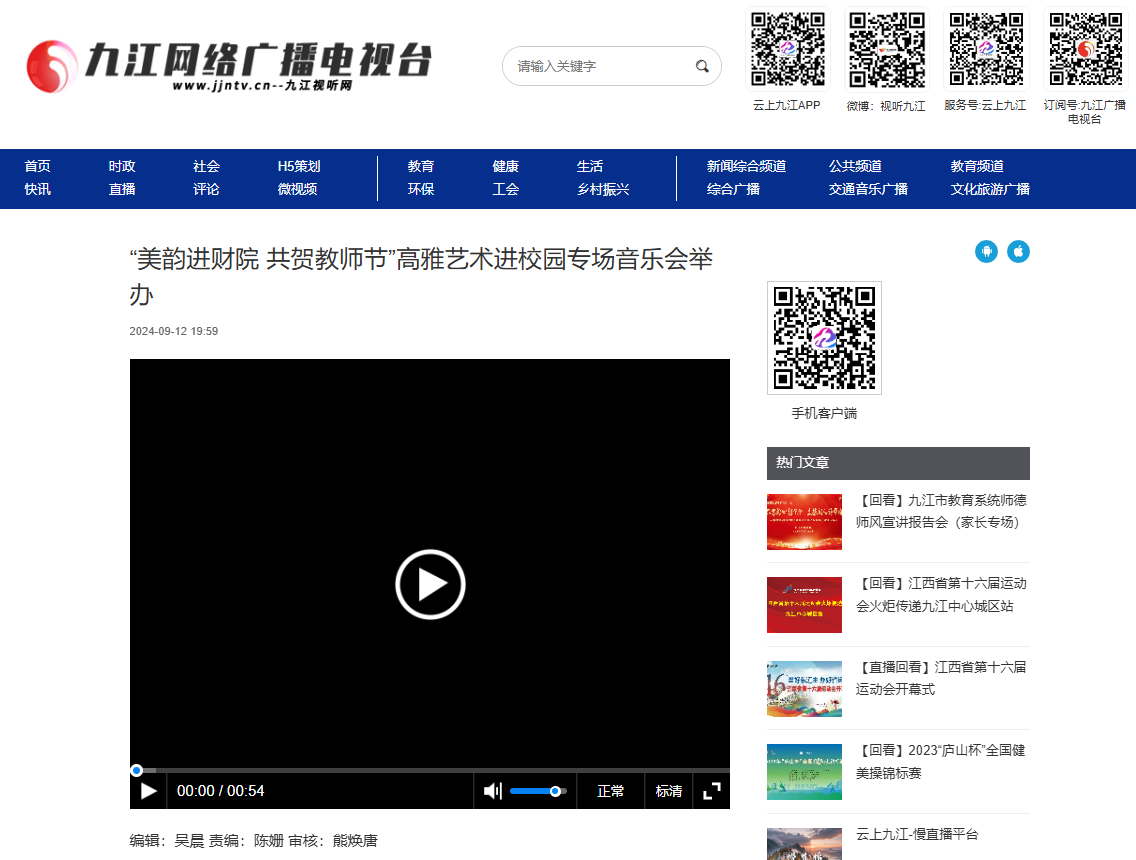This screenshot has height=860, width=1136.
Task: Open 九江市教育系统师德师风宣讲报告会 article link
Action: [x=940, y=511]
